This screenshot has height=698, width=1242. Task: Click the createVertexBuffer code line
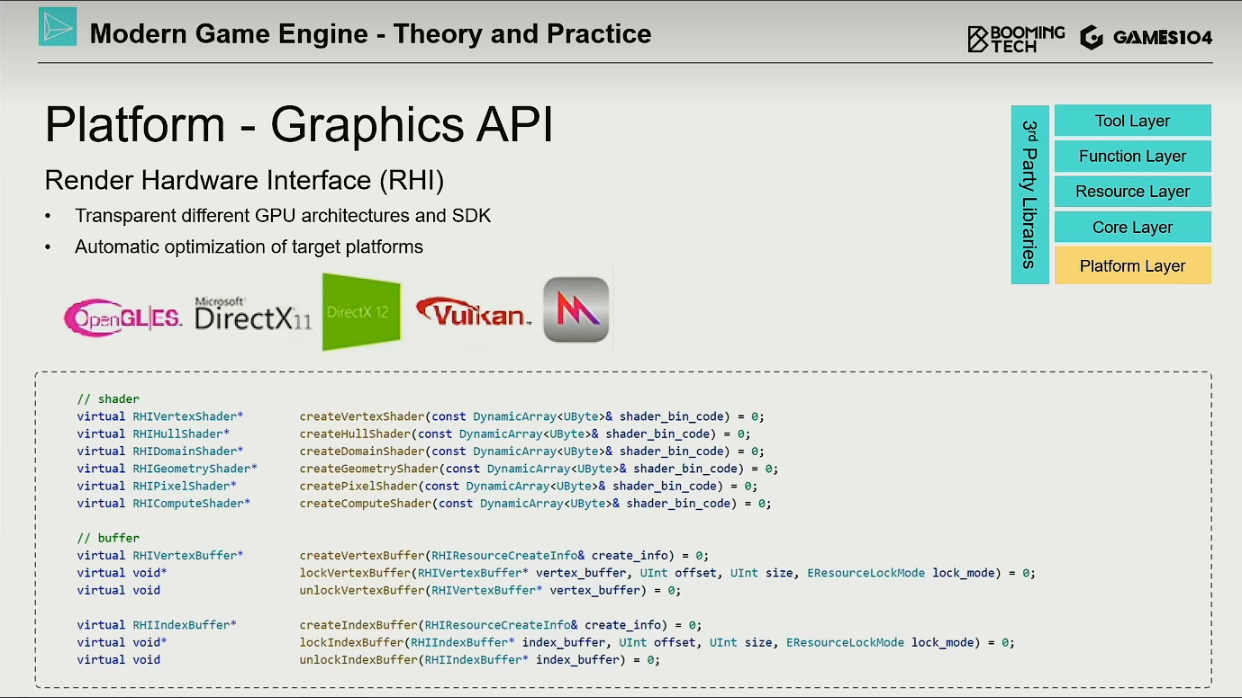pyautogui.click(x=392, y=555)
